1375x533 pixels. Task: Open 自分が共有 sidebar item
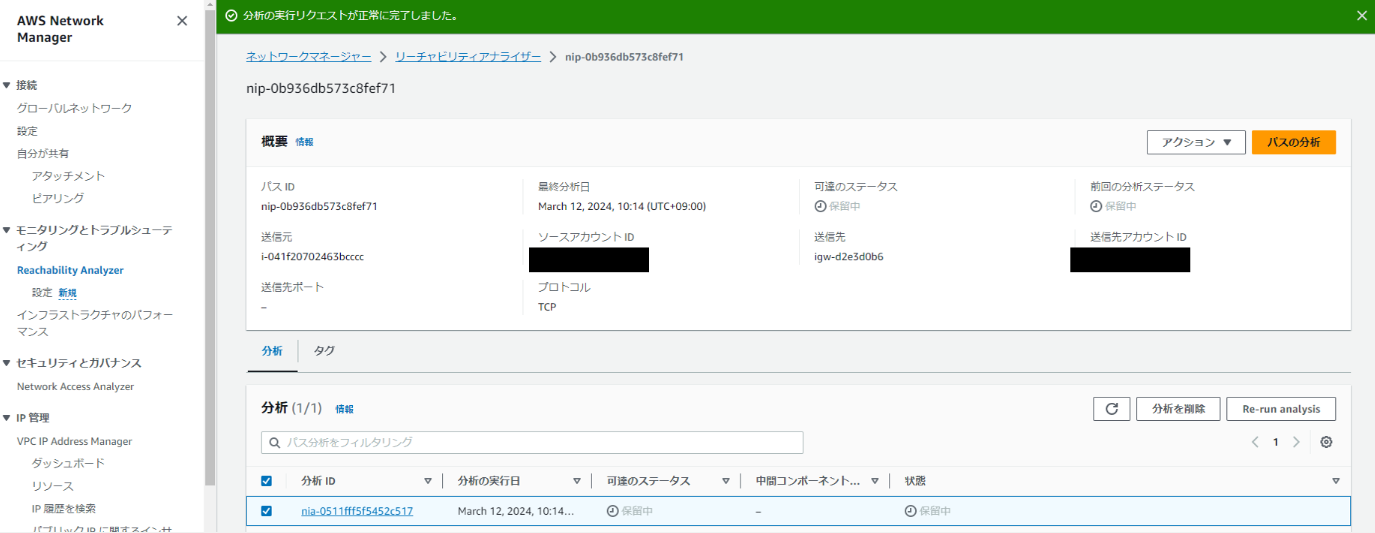click(43, 153)
